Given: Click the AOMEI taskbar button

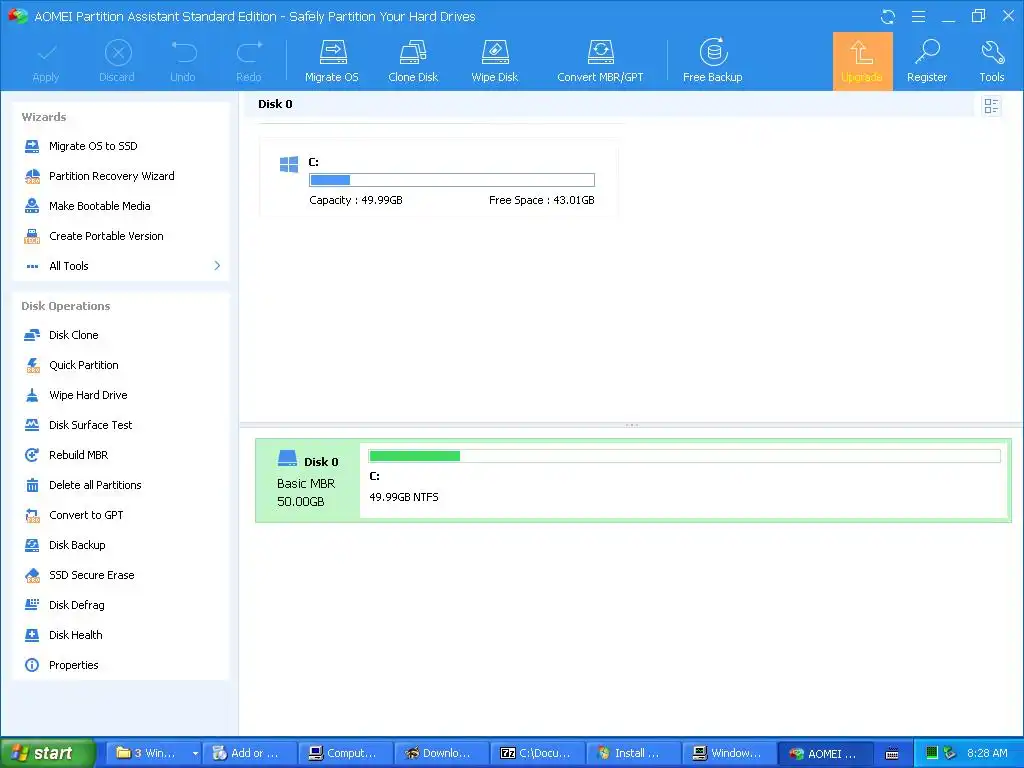Looking at the screenshot, I should [824, 753].
